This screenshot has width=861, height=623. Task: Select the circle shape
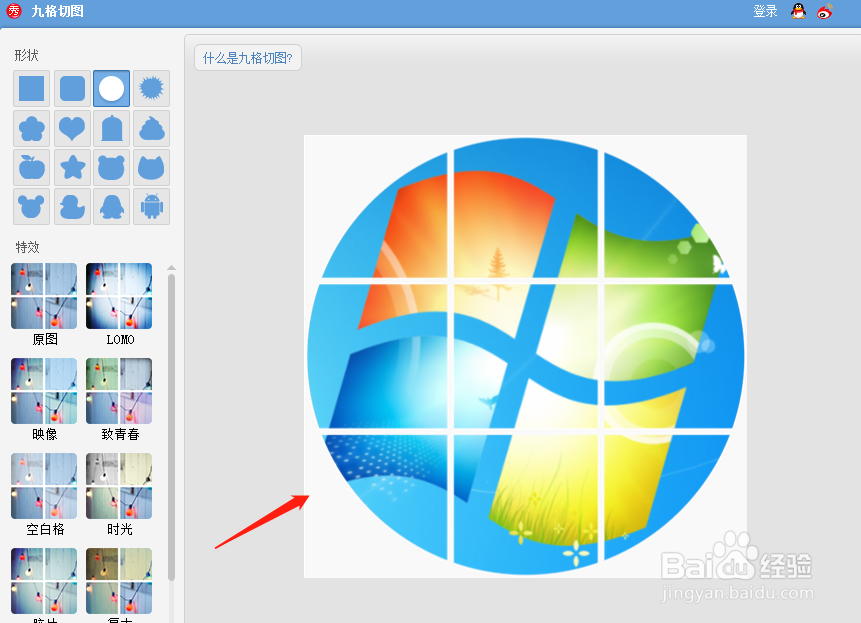pyautogui.click(x=111, y=88)
